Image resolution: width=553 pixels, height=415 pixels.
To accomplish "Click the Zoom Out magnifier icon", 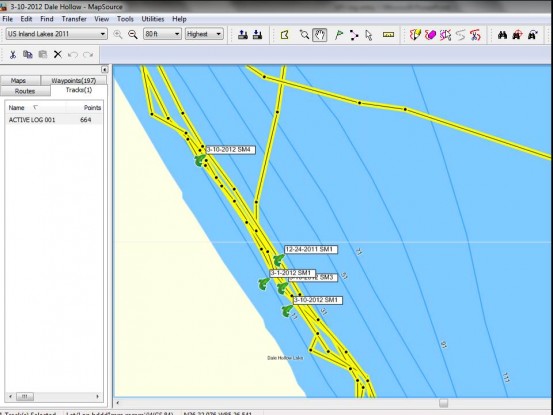I will [x=133, y=34].
